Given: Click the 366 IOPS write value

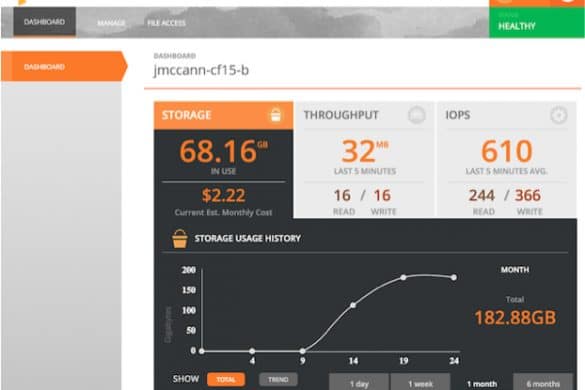Looking at the screenshot, I should [x=528, y=195].
